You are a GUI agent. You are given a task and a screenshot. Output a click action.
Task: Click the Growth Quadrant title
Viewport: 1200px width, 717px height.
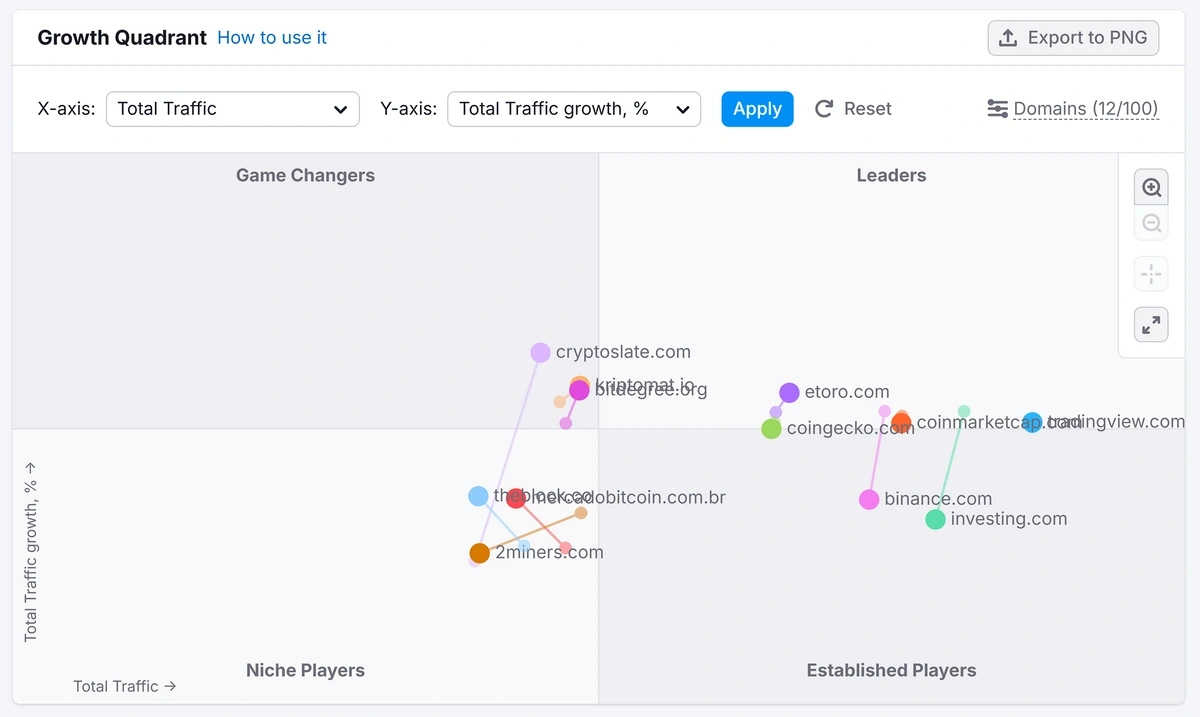coord(122,38)
